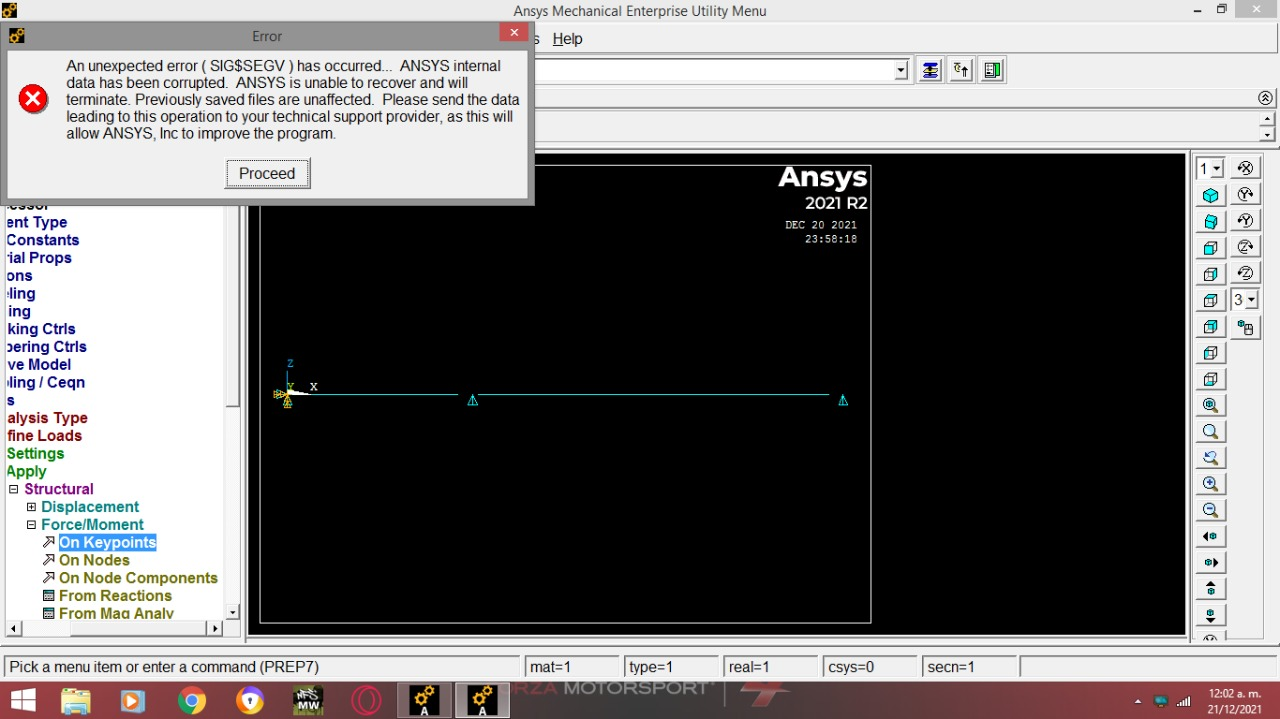Collapse the Structural tree branch
Image resolution: width=1280 pixels, height=719 pixels.
(x=14, y=489)
